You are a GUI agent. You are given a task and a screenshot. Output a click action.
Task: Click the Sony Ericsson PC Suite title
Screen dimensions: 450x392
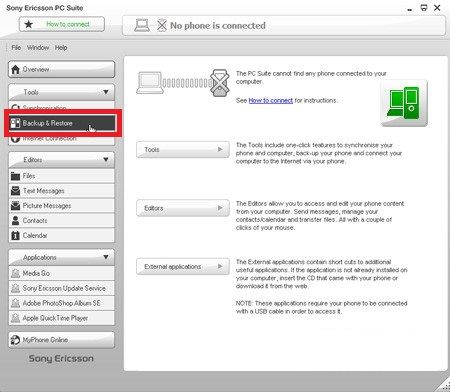click(x=45, y=8)
